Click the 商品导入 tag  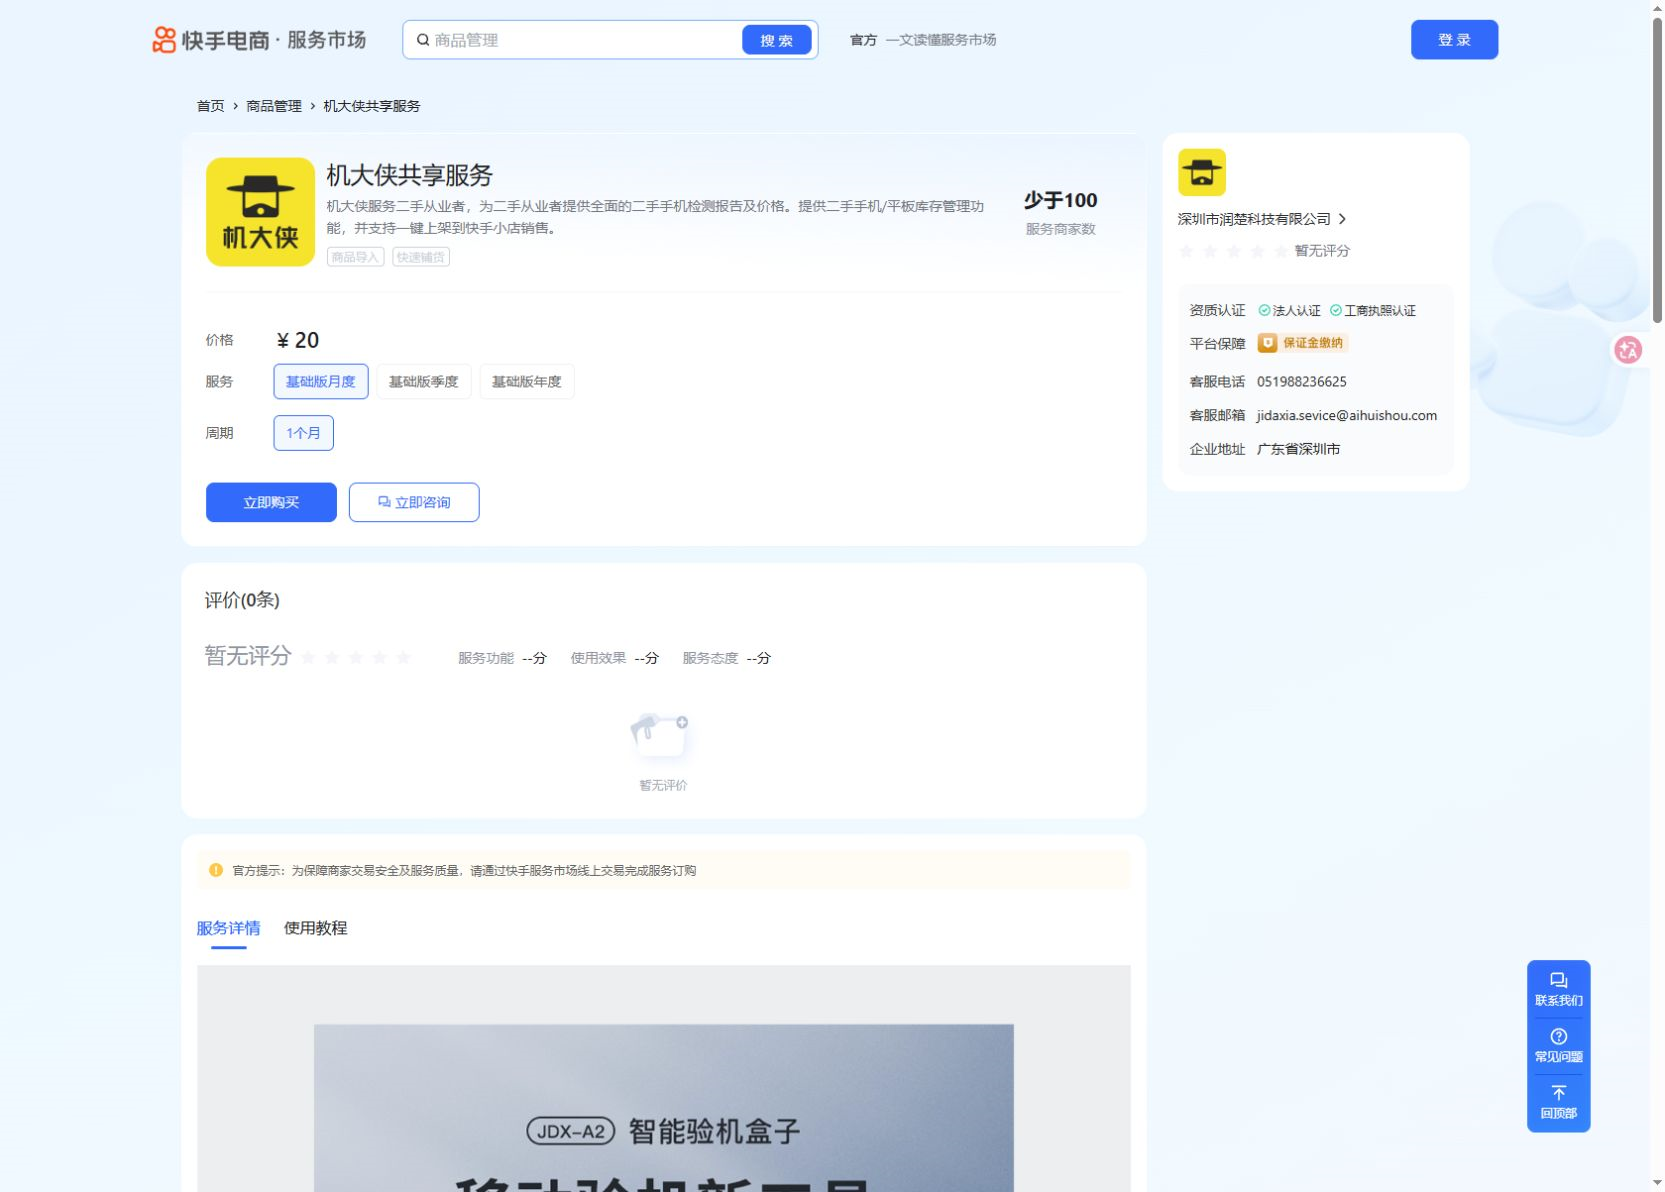355,257
